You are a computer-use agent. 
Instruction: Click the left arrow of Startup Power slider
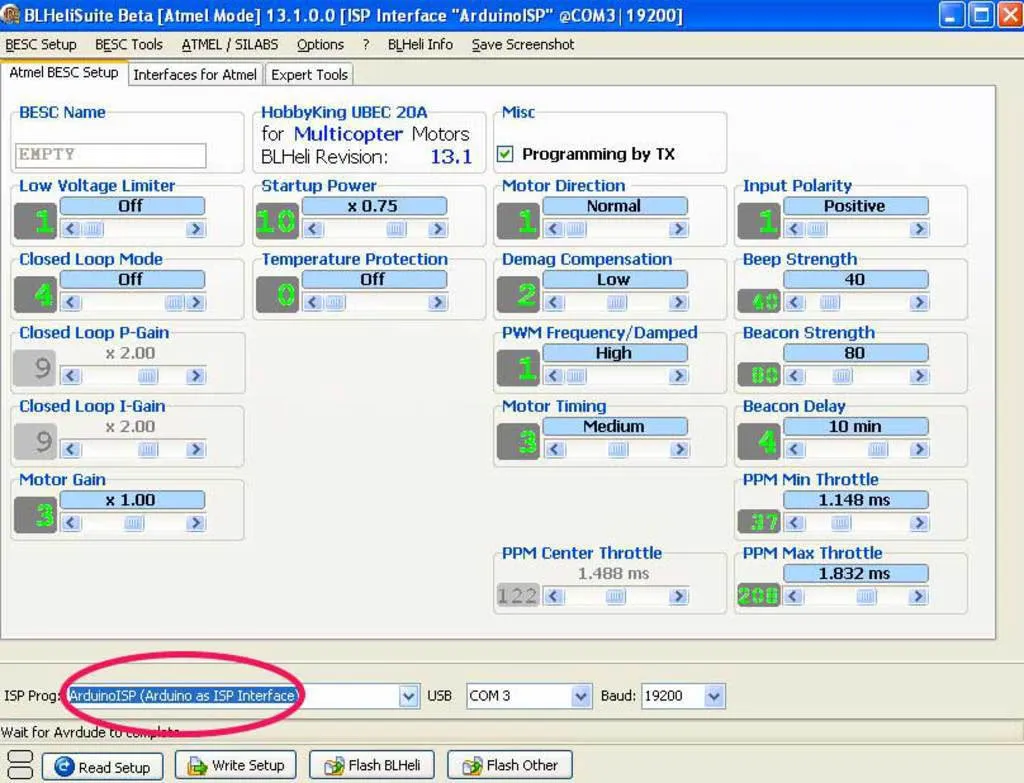(x=312, y=229)
